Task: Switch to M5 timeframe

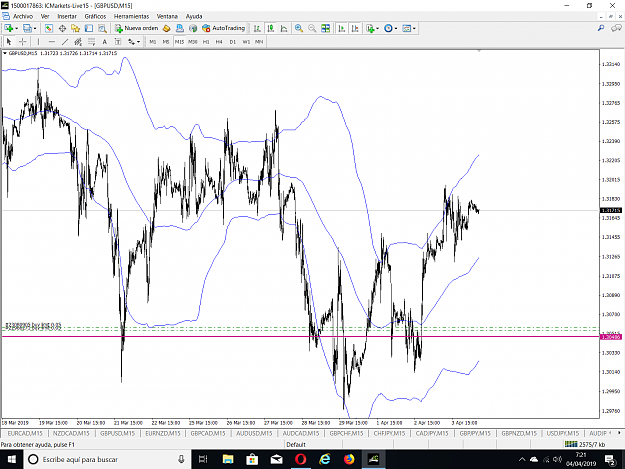Action: point(166,41)
